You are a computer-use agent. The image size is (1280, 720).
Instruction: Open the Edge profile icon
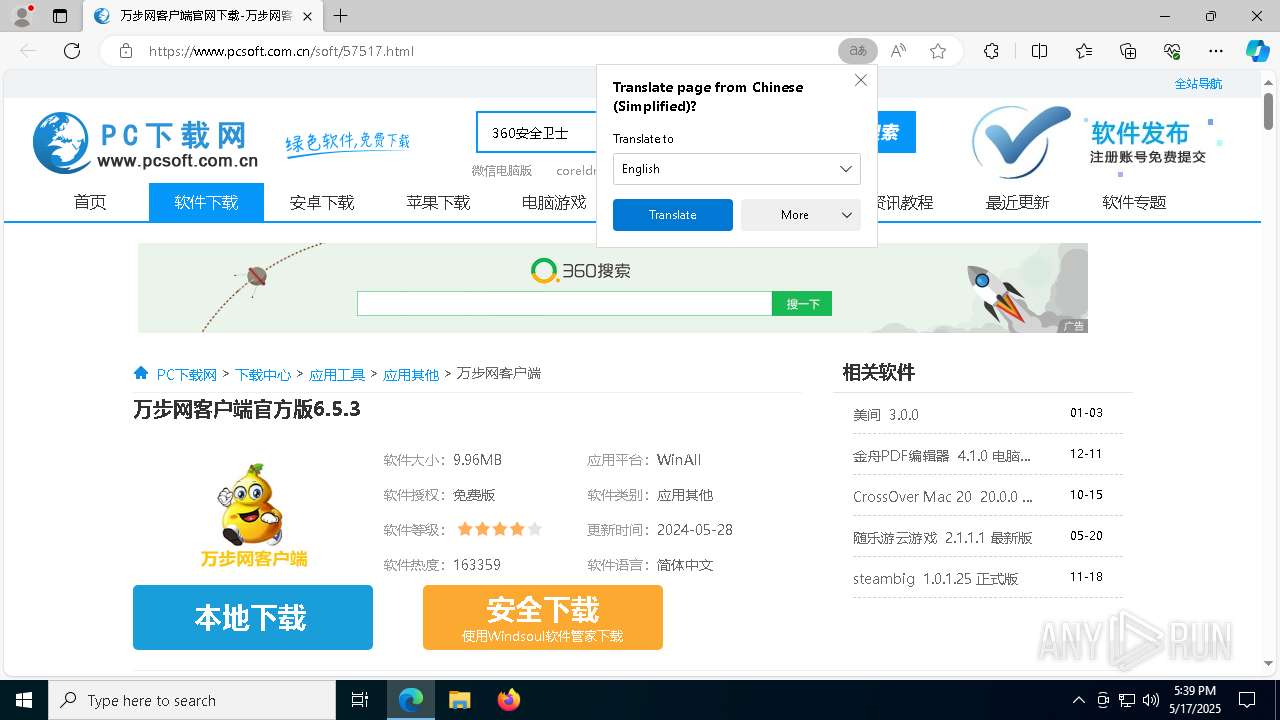click(x=21, y=16)
